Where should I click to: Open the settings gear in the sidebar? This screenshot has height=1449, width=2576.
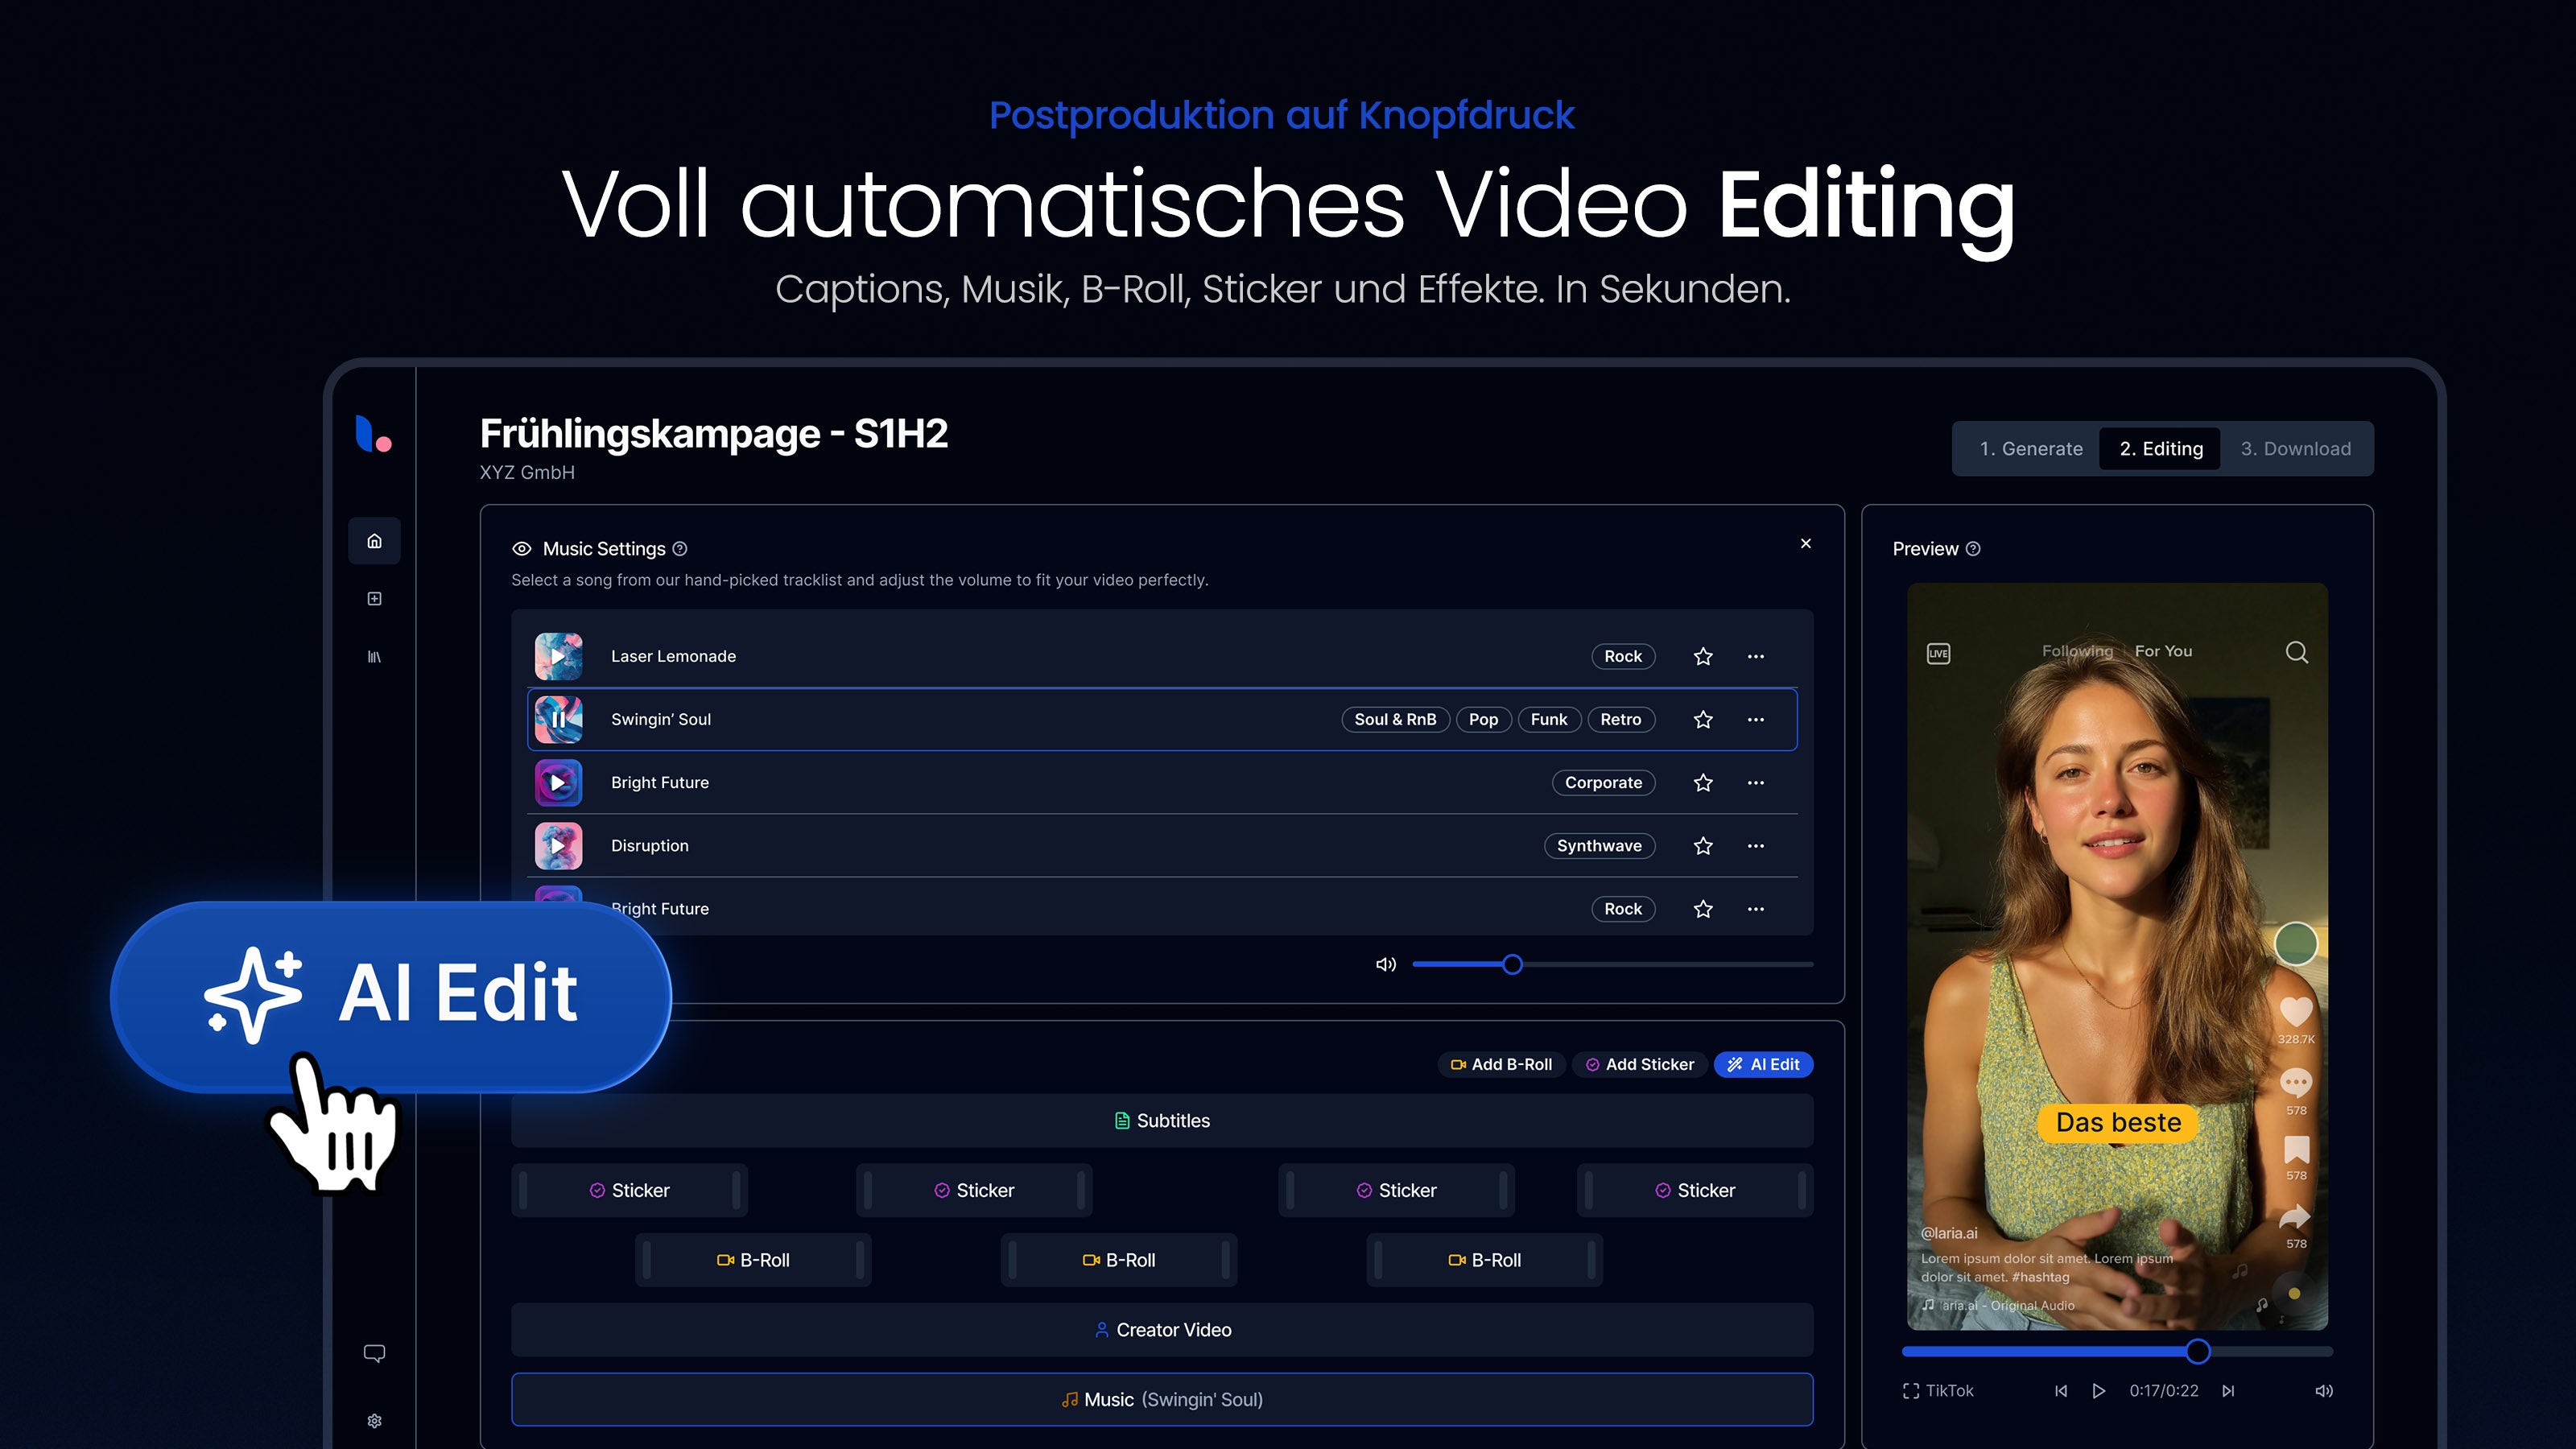point(374,1420)
